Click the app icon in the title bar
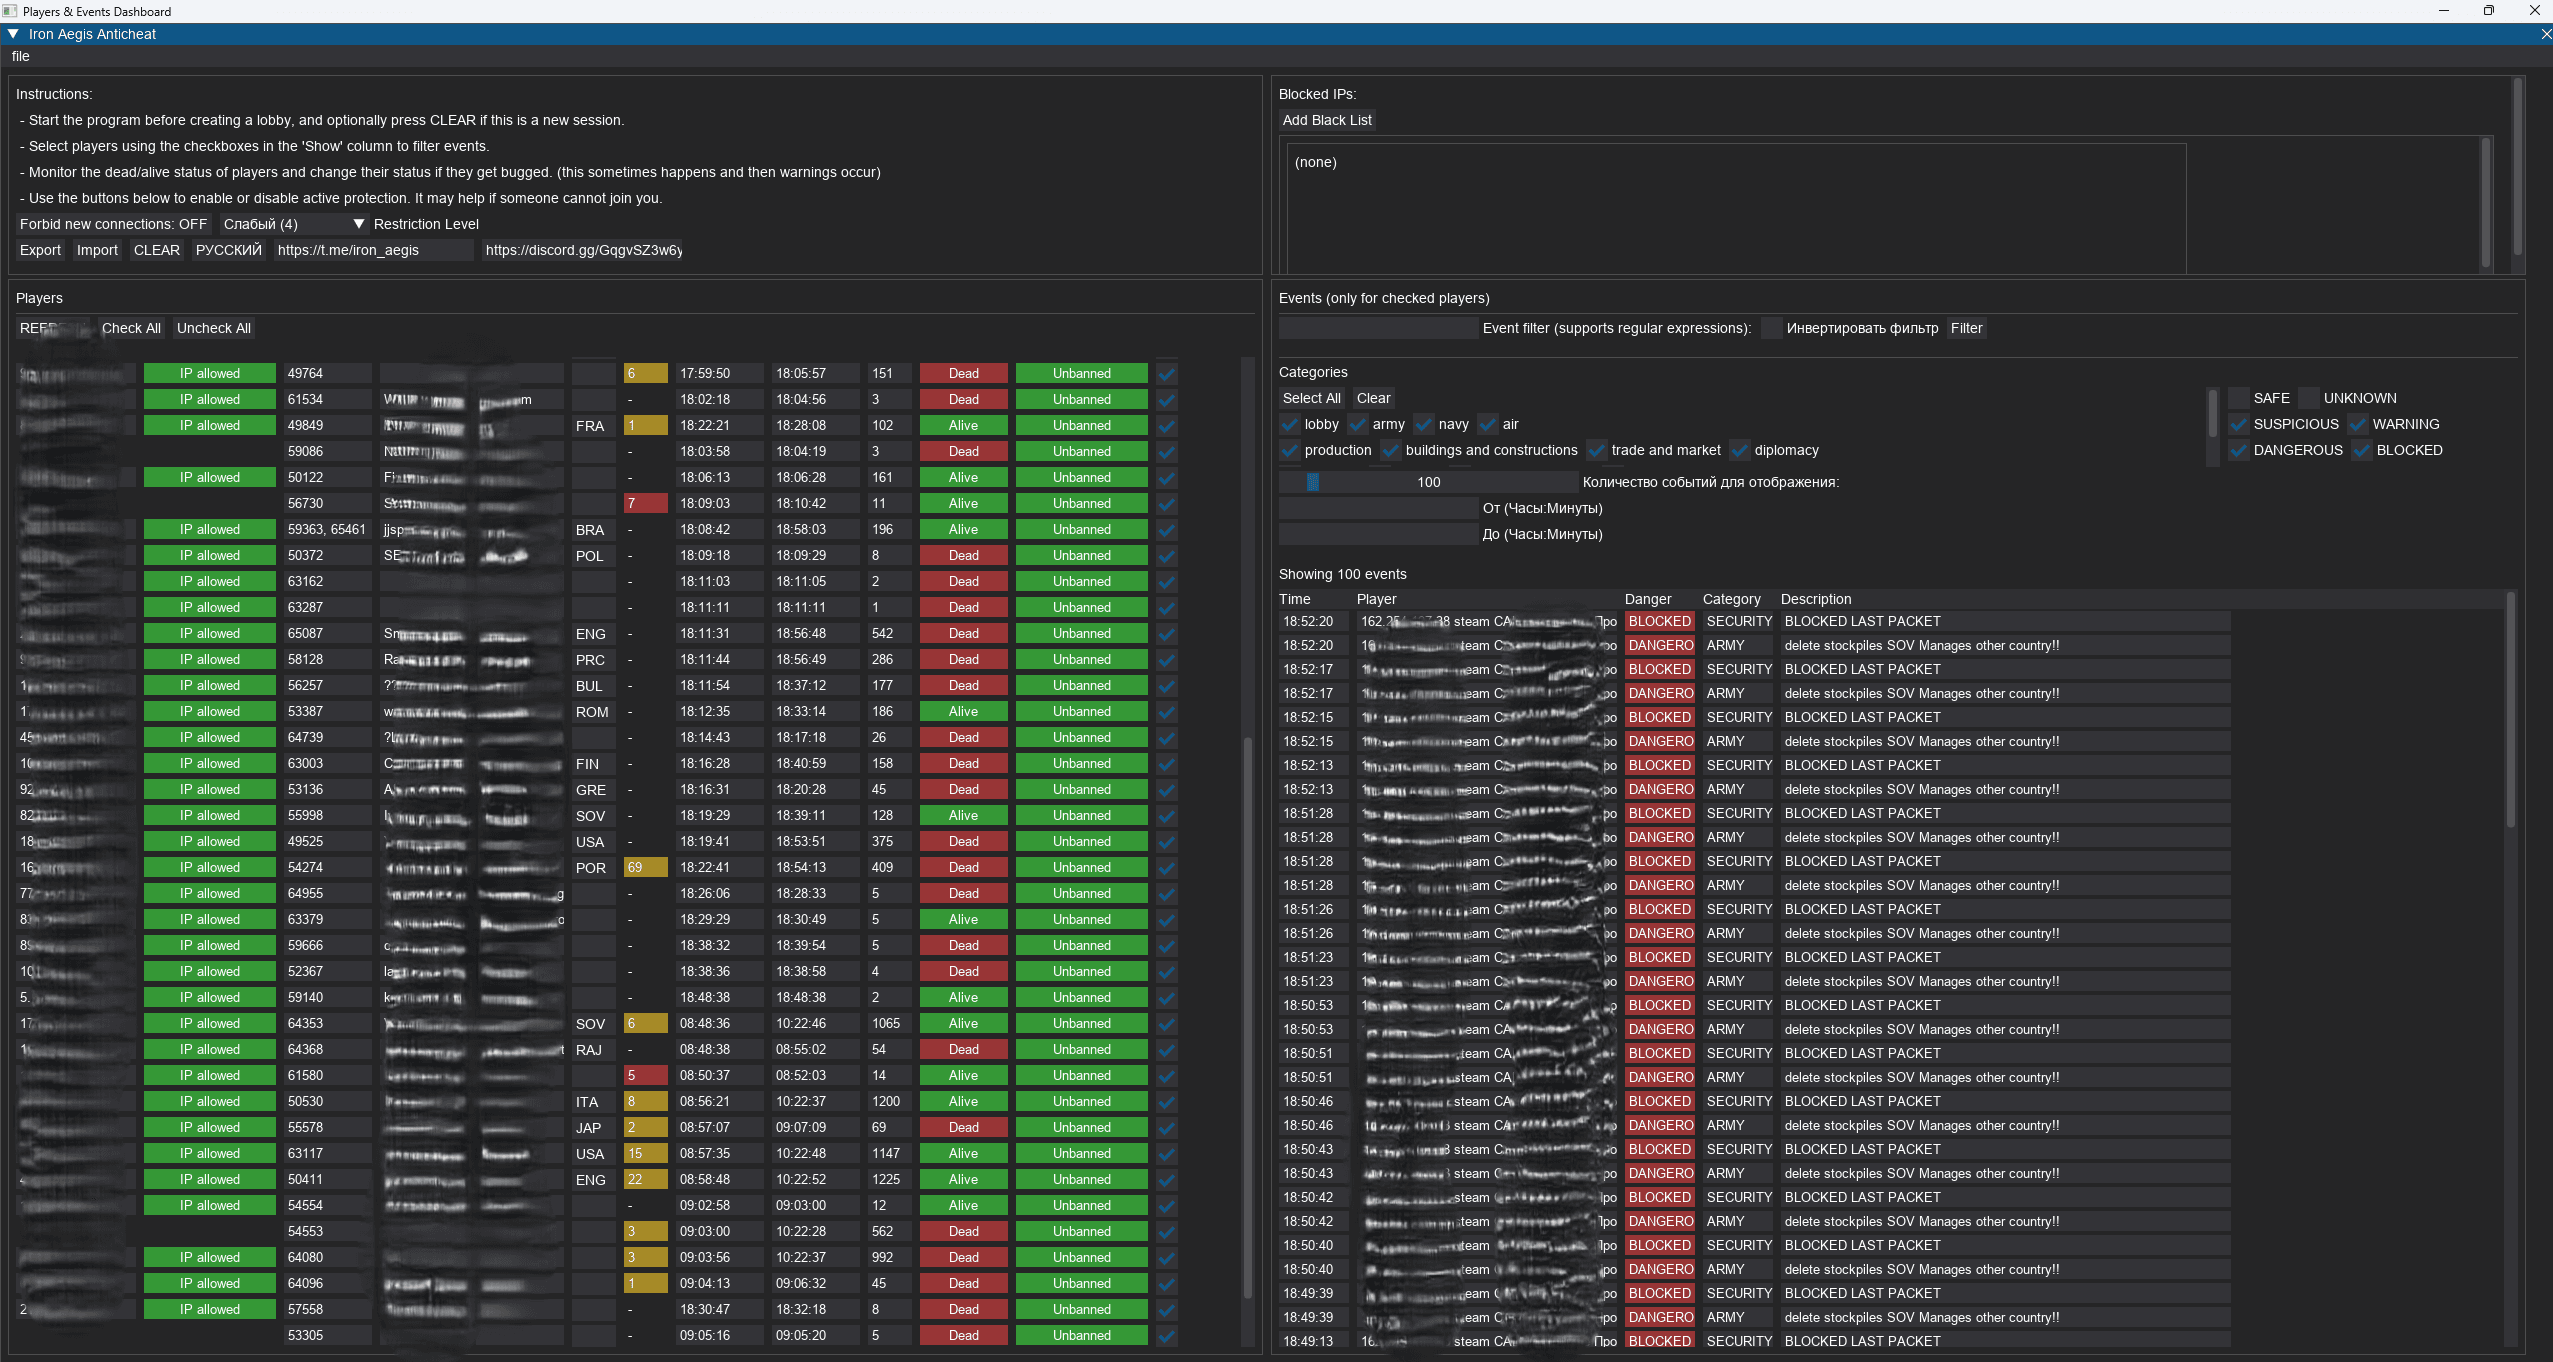2553x1362 pixels. (x=10, y=11)
